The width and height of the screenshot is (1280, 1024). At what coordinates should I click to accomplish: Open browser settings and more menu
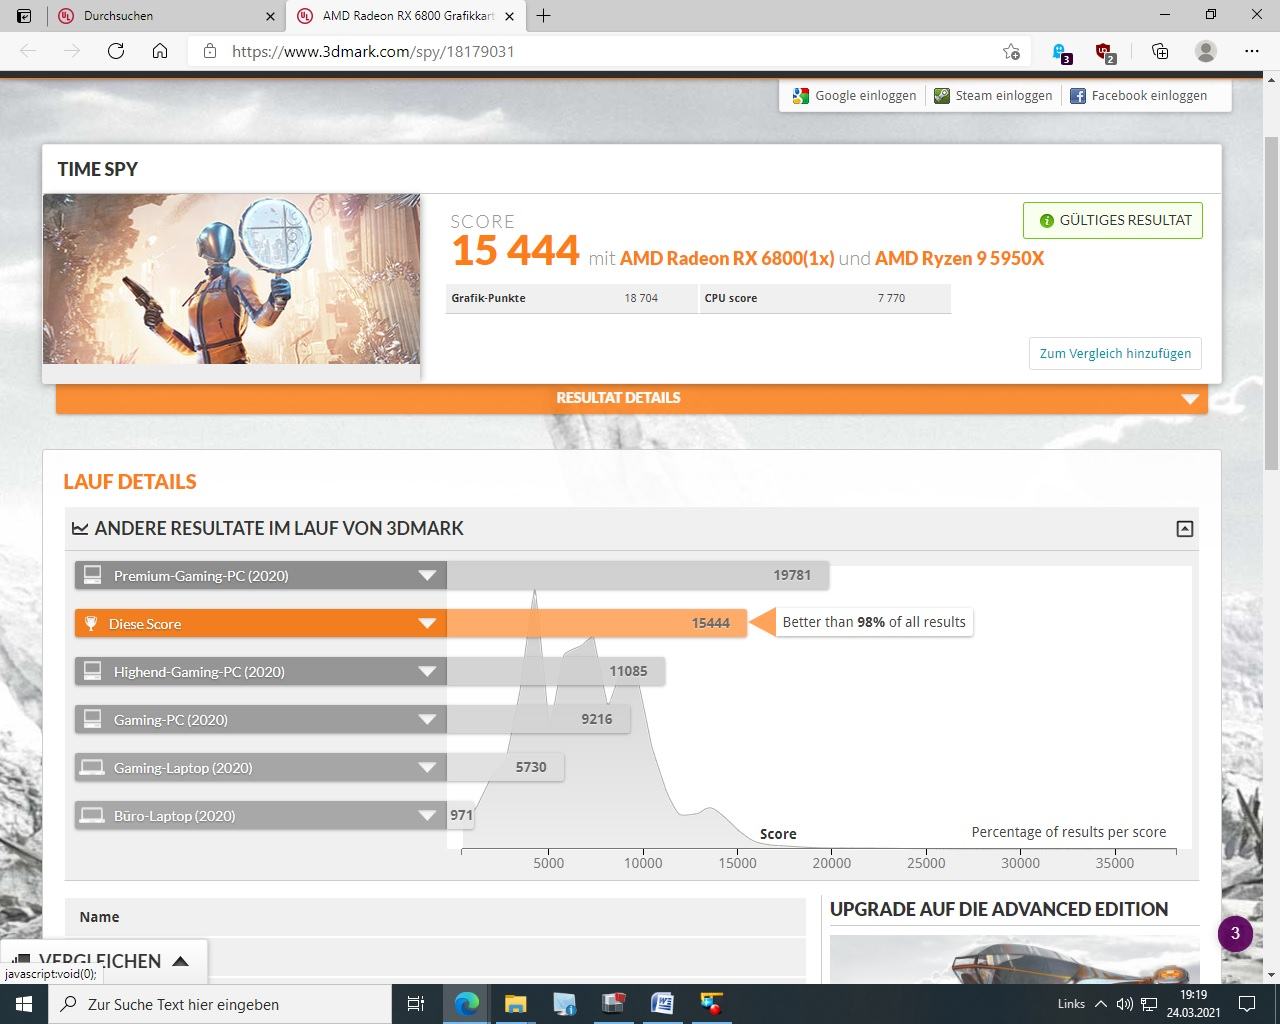pyautogui.click(x=1251, y=51)
